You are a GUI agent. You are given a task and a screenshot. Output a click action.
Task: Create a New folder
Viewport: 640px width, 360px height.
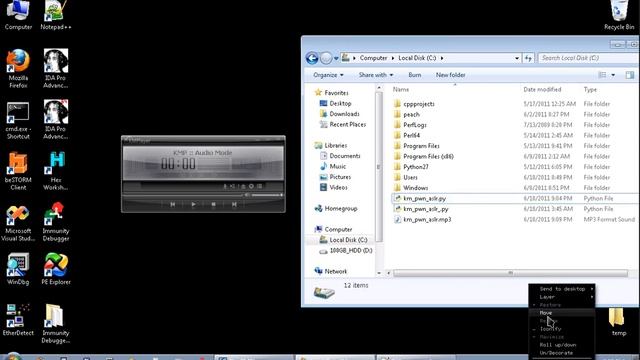click(450, 75)
